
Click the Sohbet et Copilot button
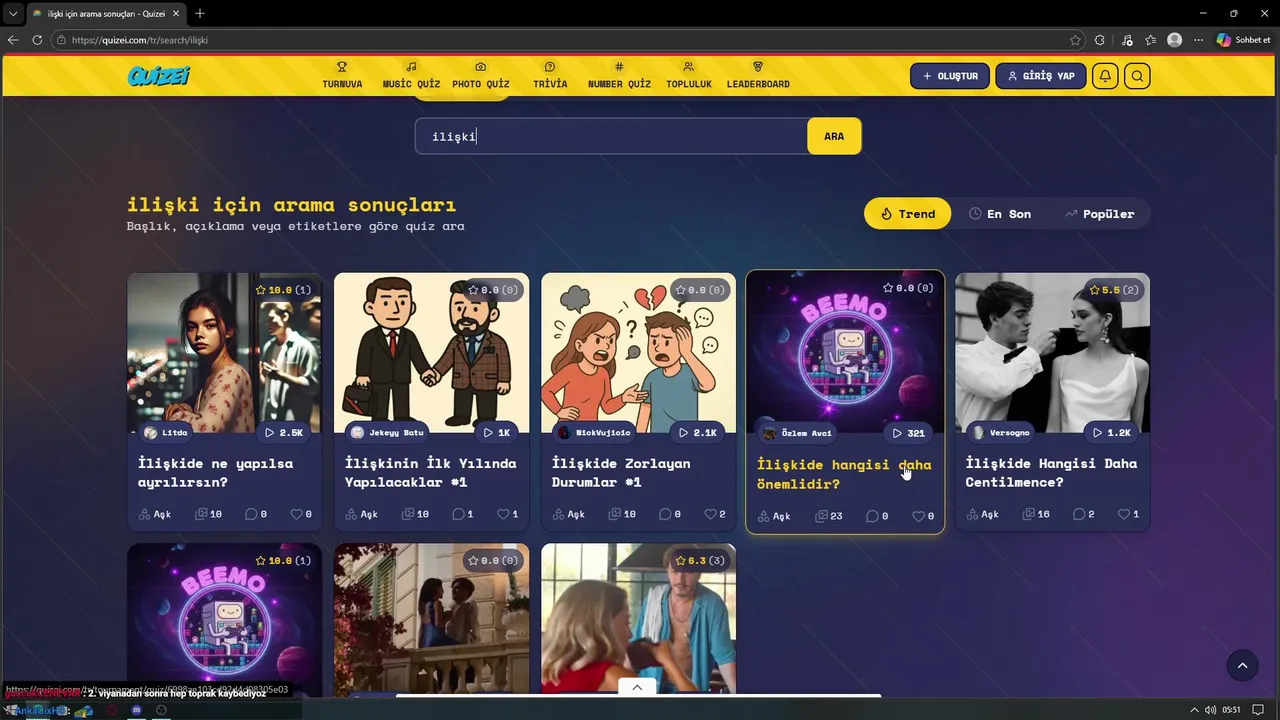1243,40
